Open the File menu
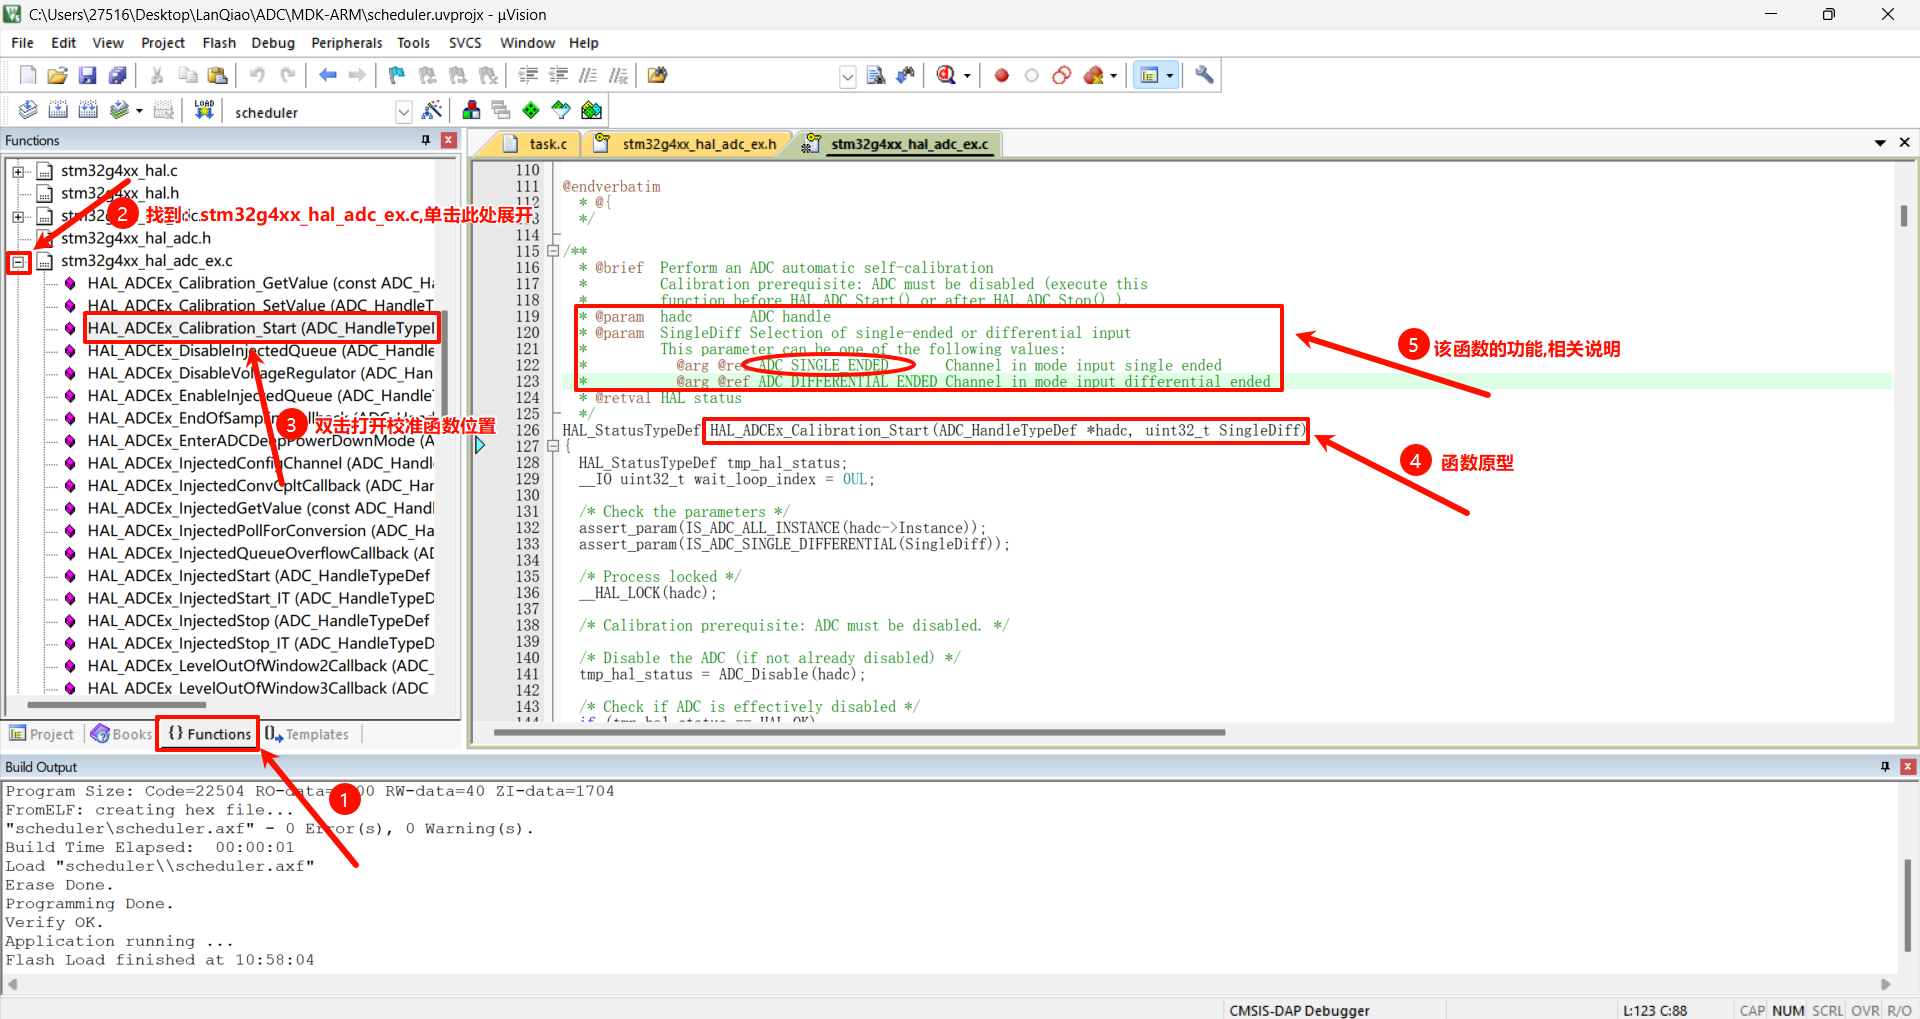Screen dimensions: 1920x1019 pos(22,43)
